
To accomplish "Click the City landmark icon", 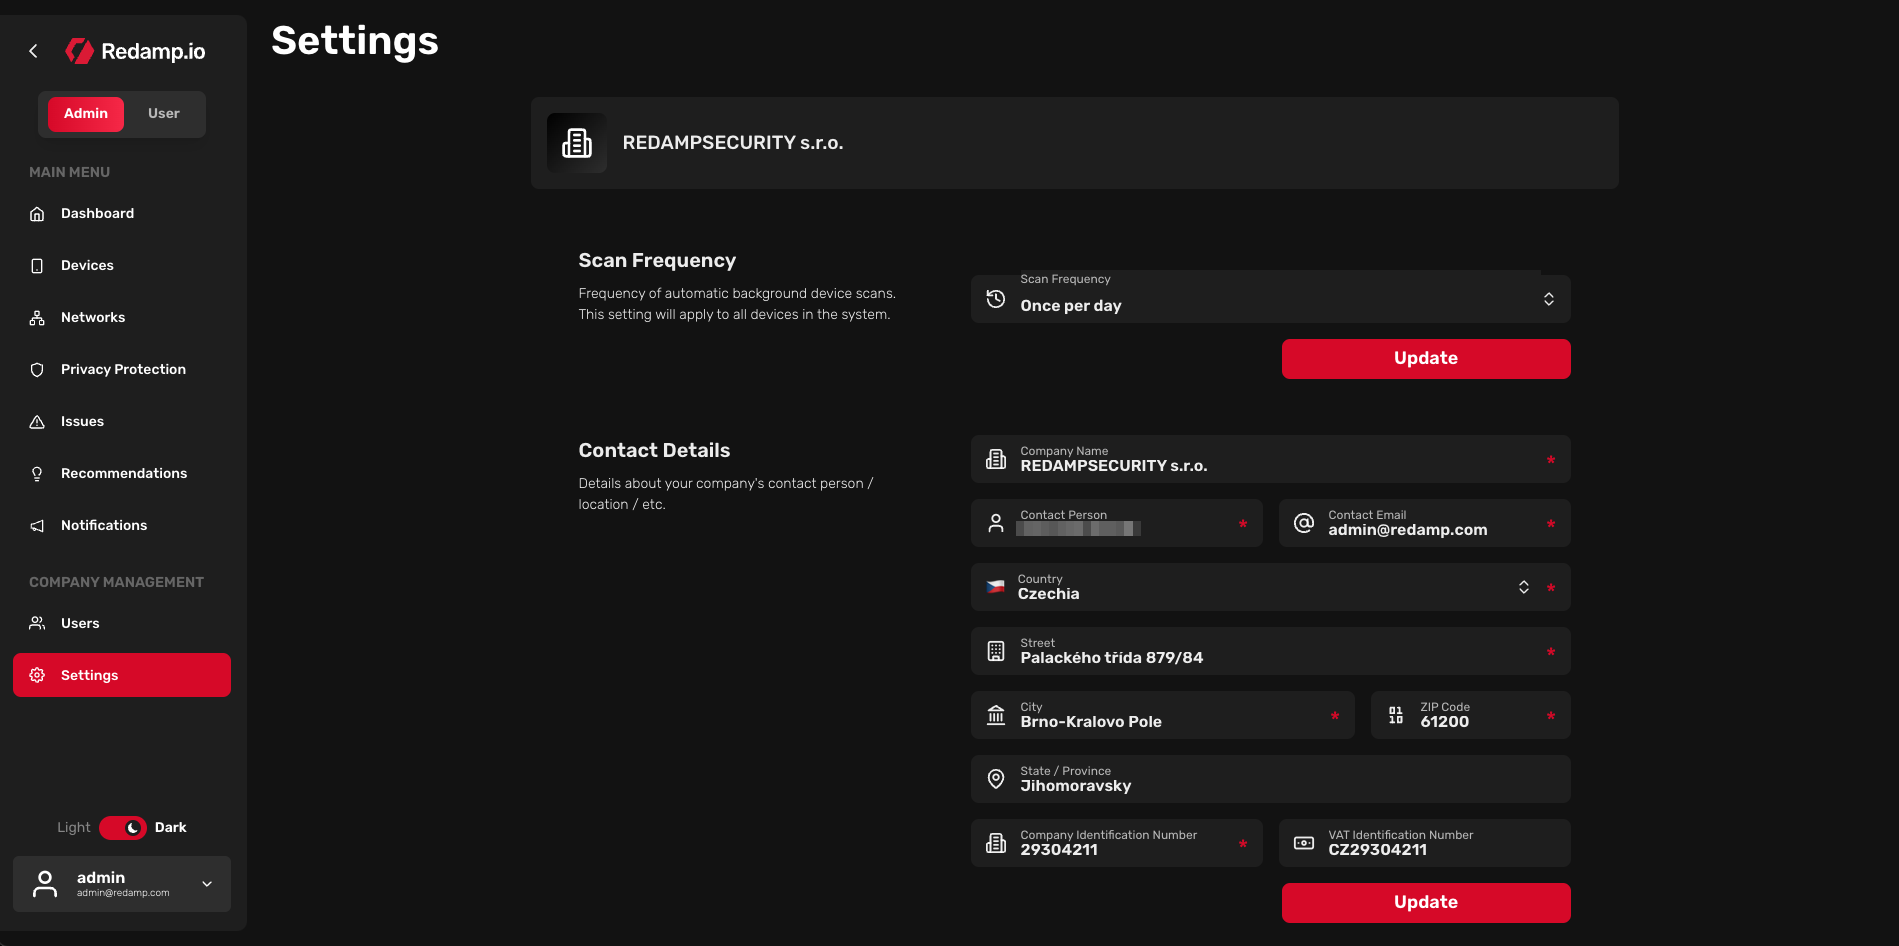I will (996, 715).
